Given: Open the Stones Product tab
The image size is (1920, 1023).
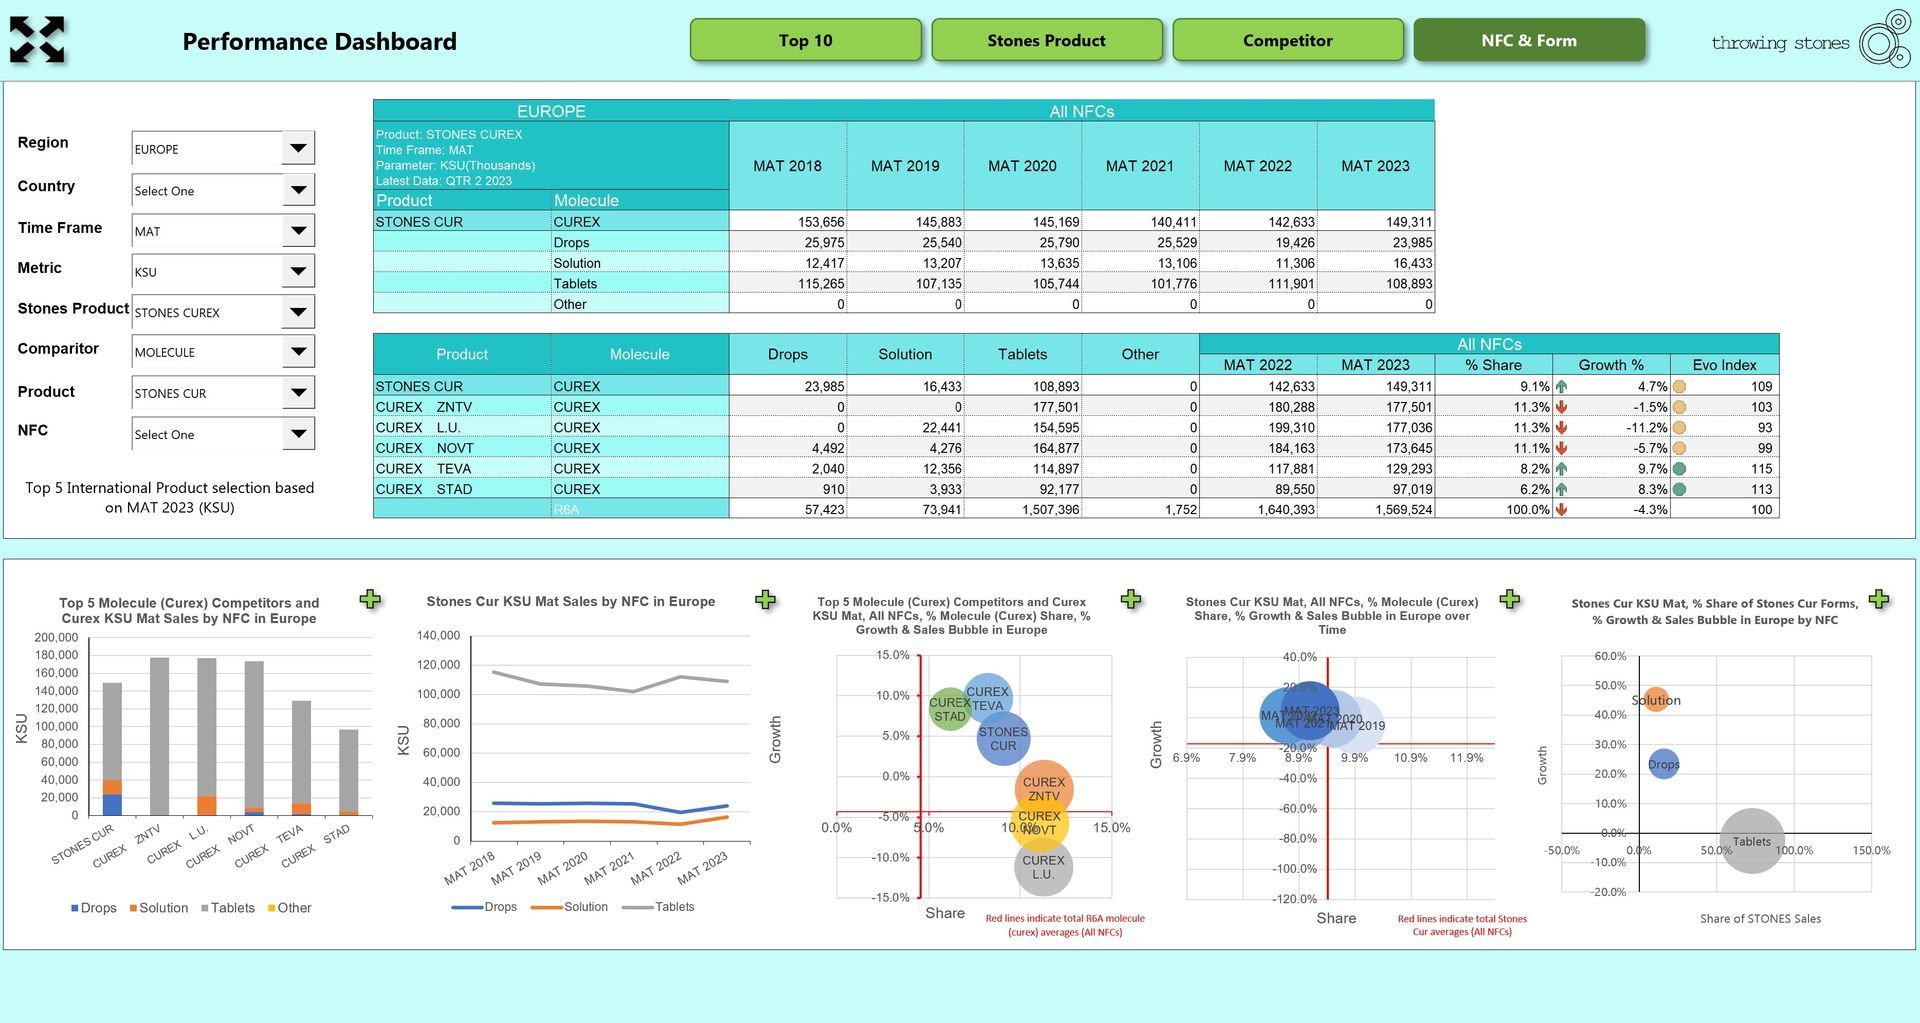Looking at the screenshot, I should pos(1047,40).
